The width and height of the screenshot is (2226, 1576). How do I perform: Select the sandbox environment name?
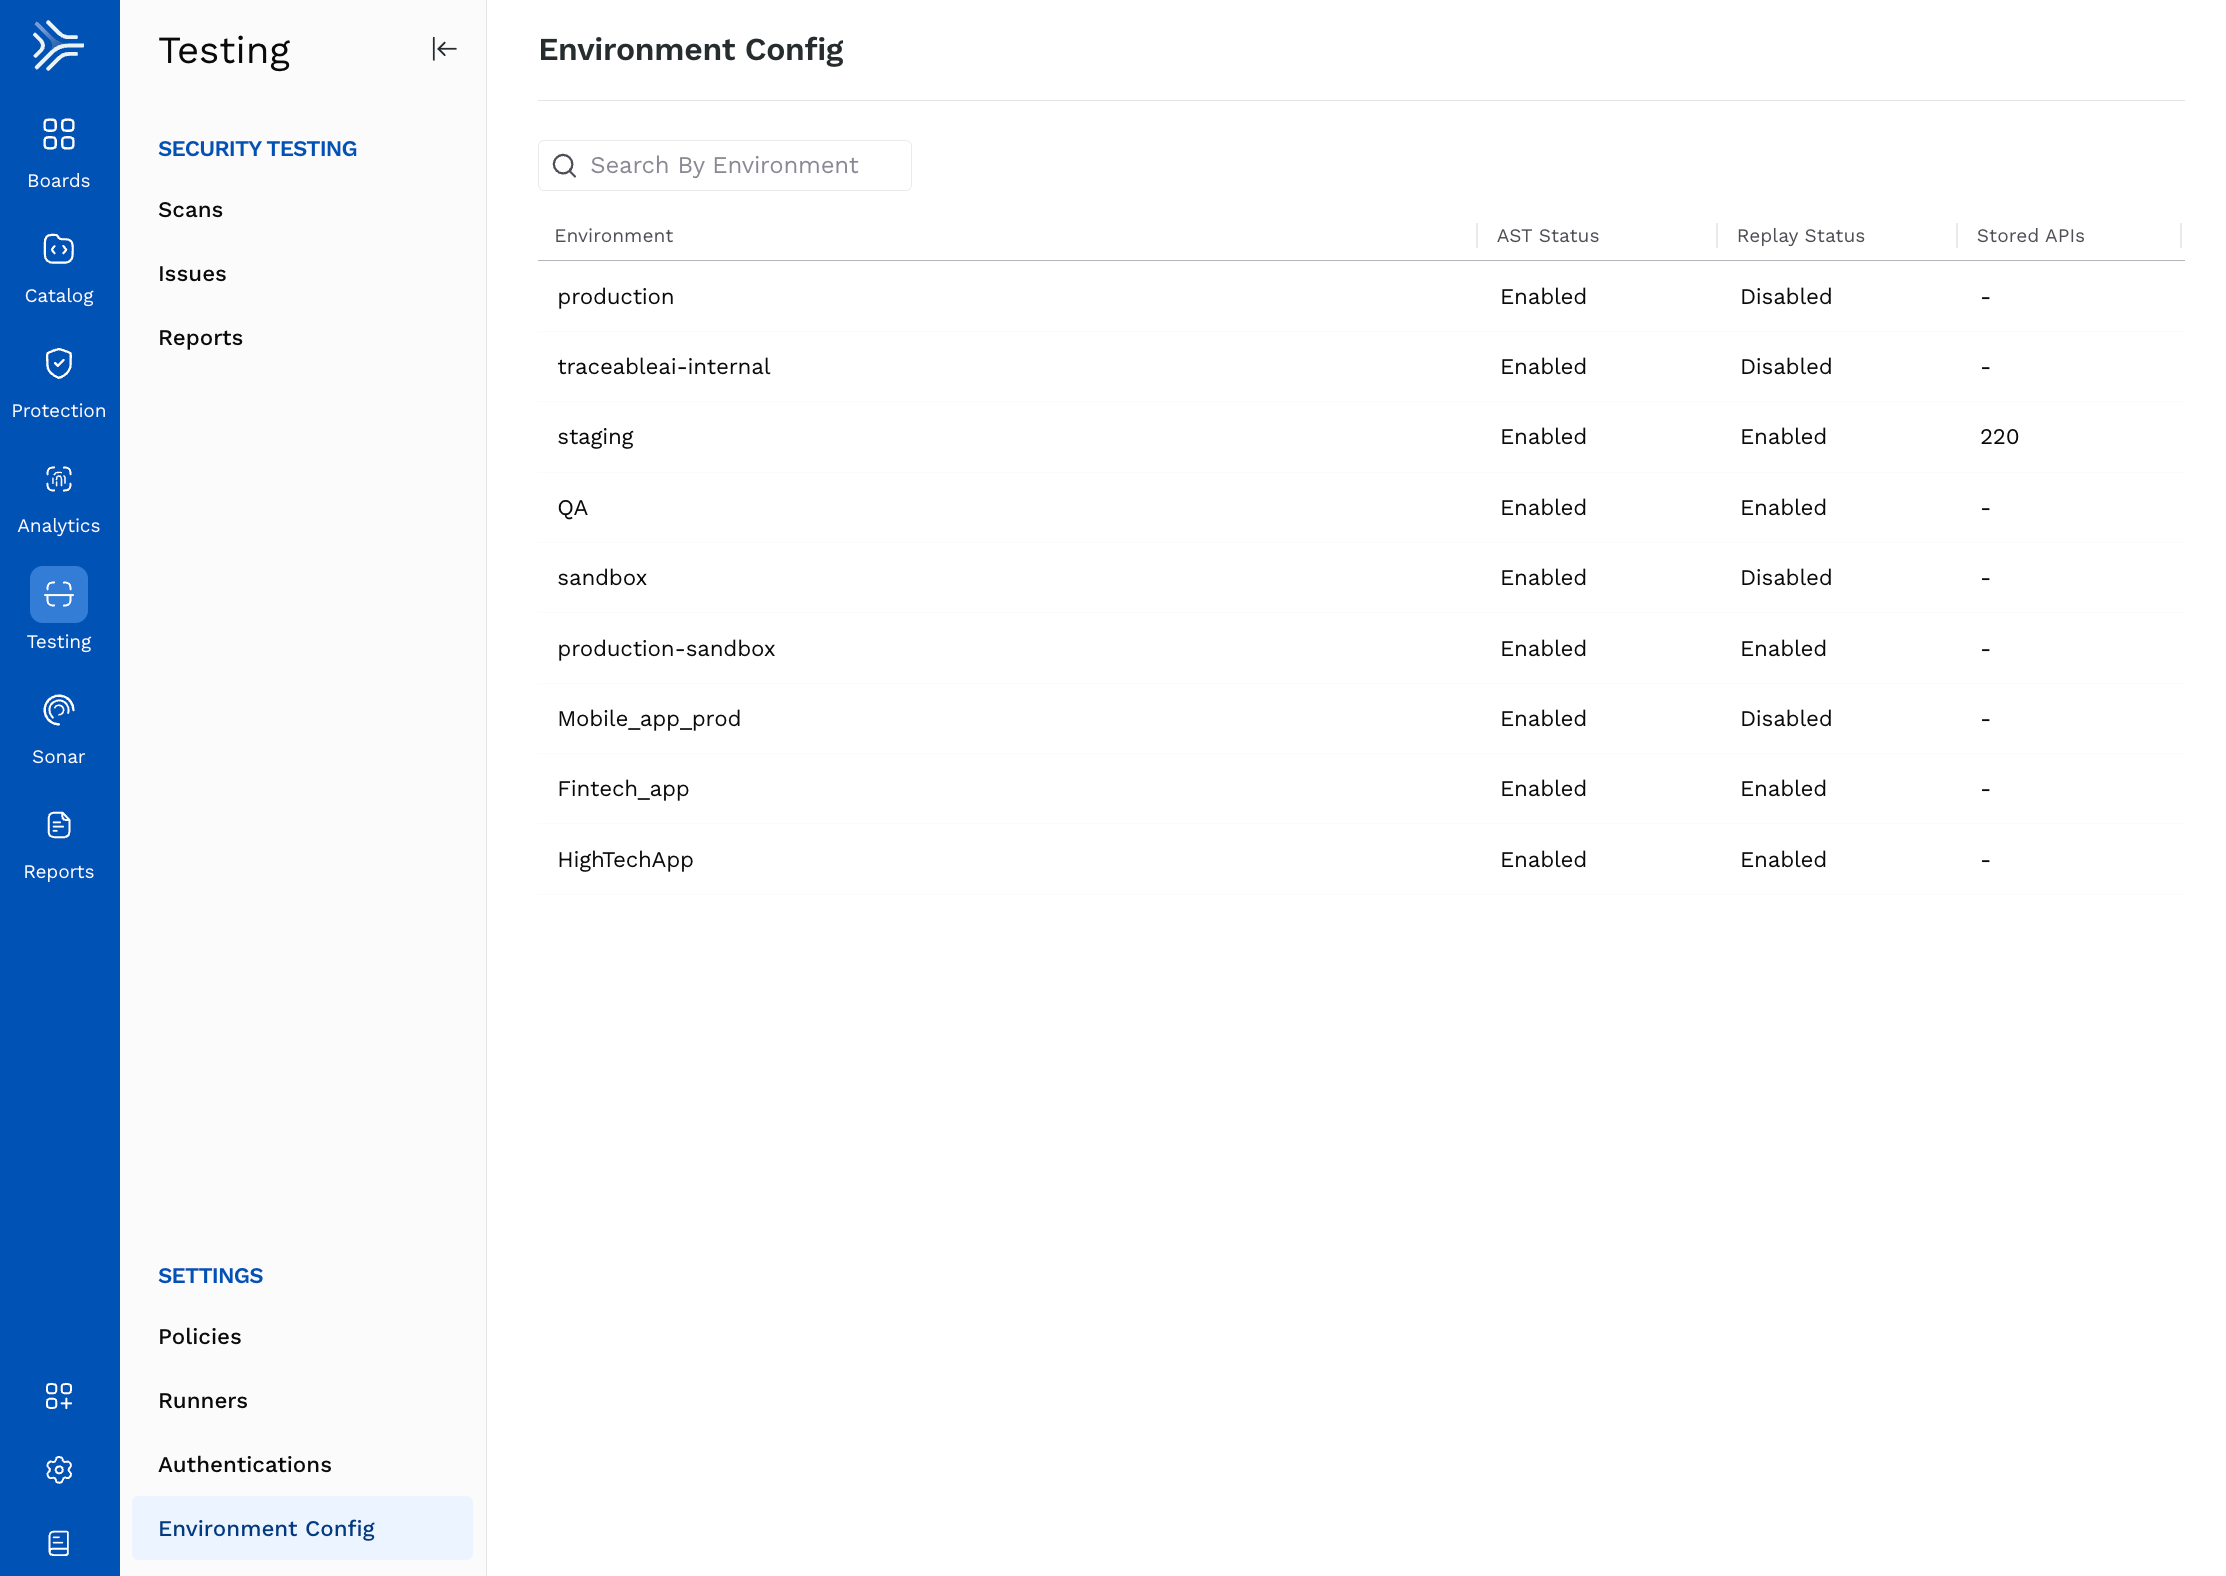pyautogui.click(x=602, y=578)
